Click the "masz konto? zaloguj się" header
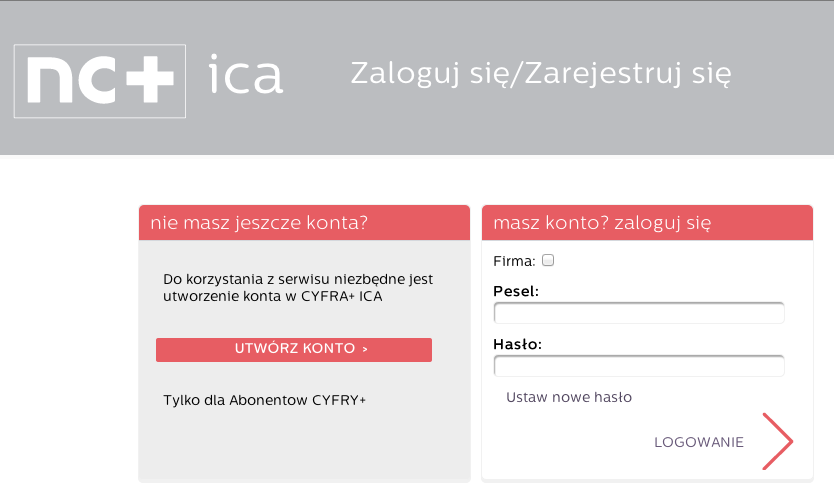This screenshot has height=504, width=834. point(602,223)
